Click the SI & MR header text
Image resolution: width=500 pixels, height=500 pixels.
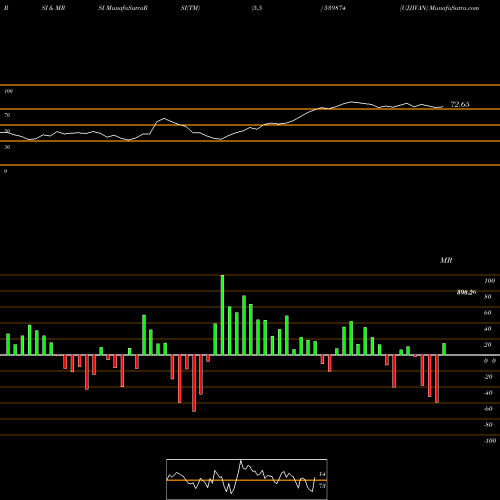[53, 8]
